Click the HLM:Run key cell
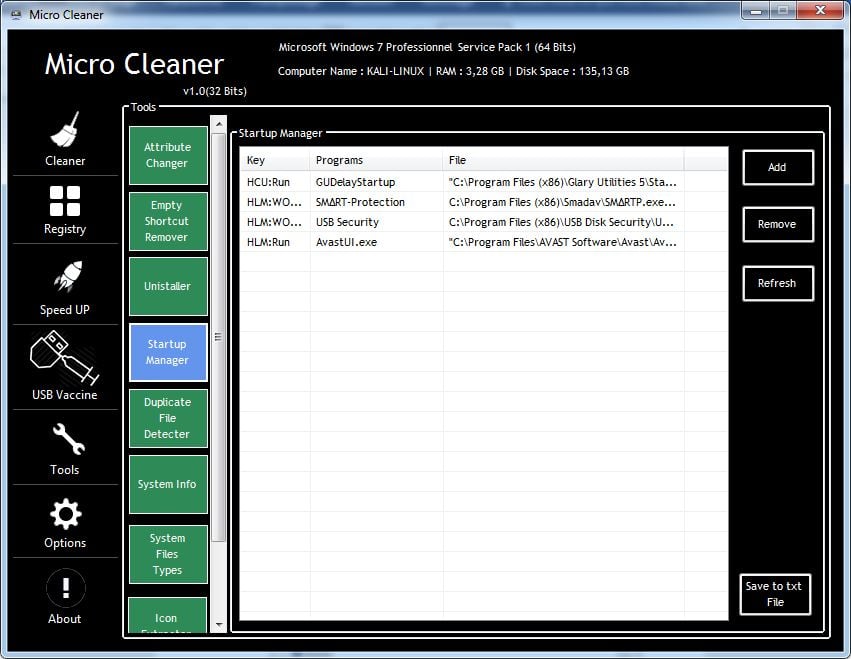The height and width of the screenshot is (659, 851). pyautogui.click(x=269, y=243)
